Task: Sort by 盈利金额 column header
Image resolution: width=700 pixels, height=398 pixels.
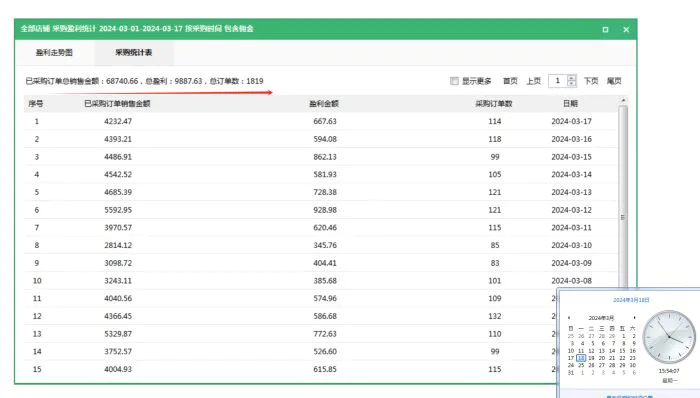Action: coord(324,104)
